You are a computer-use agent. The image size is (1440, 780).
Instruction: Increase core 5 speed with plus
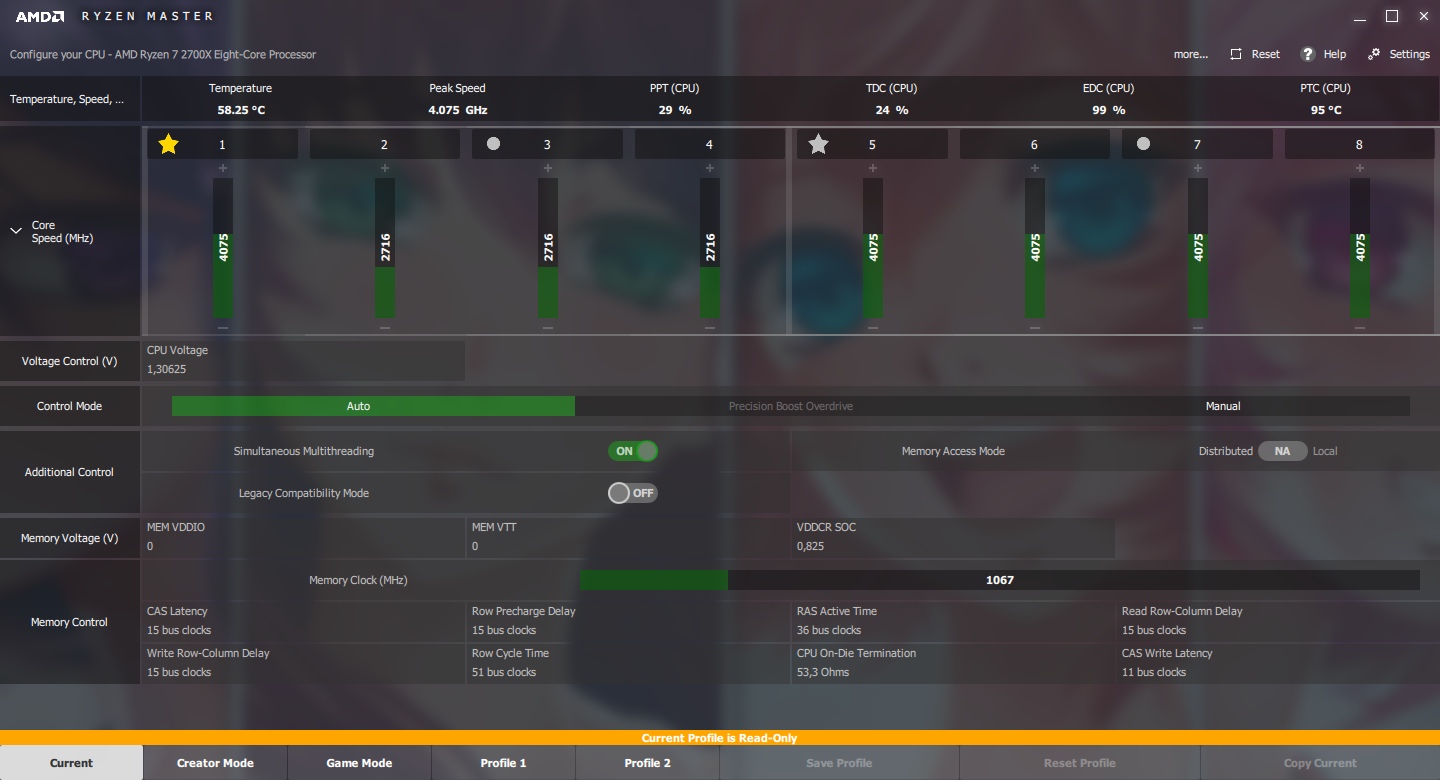[x=873, y=168]
